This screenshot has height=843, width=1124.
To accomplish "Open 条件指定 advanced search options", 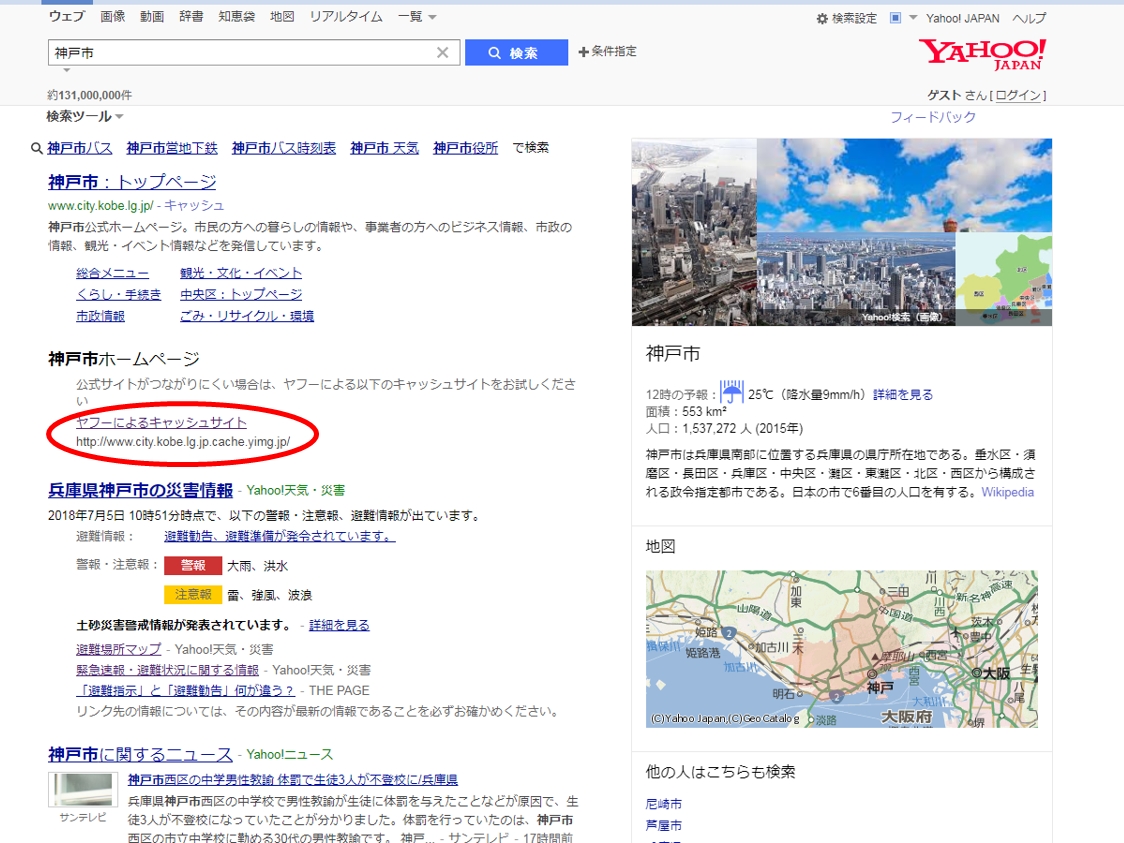I will pyautogui.click(x=607, y=52).
